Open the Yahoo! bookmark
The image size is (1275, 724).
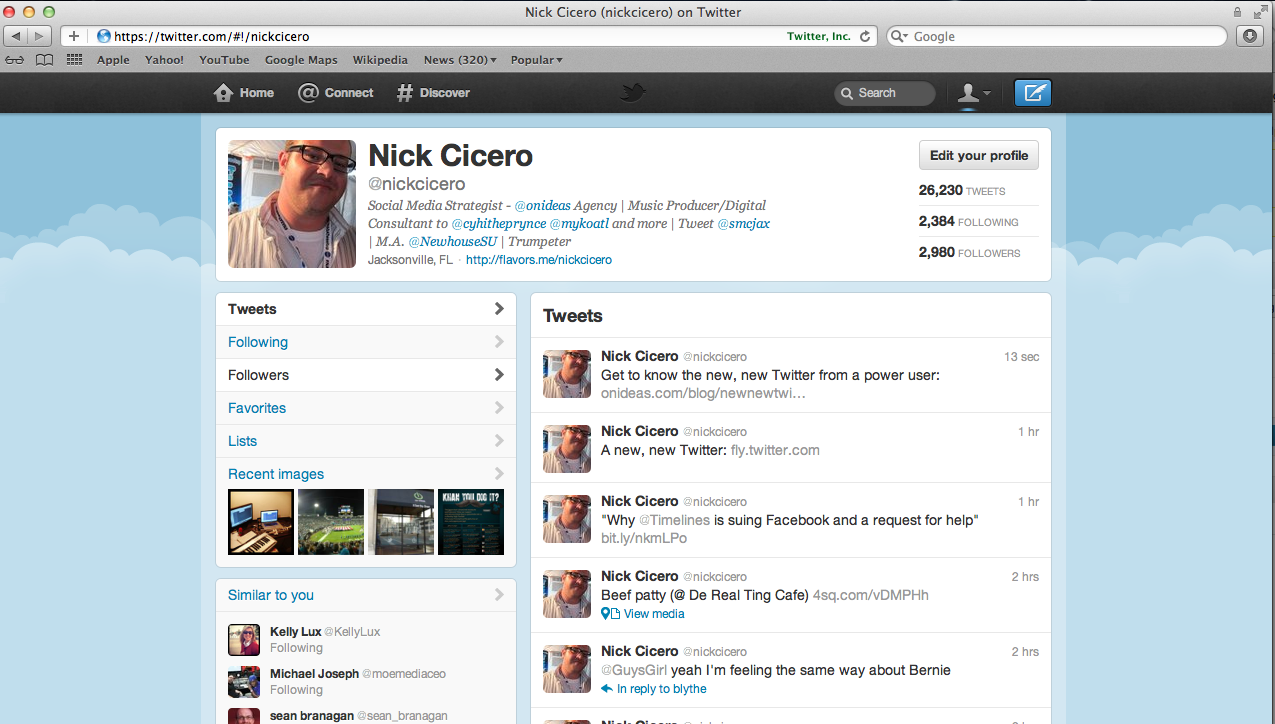(164, 60)
